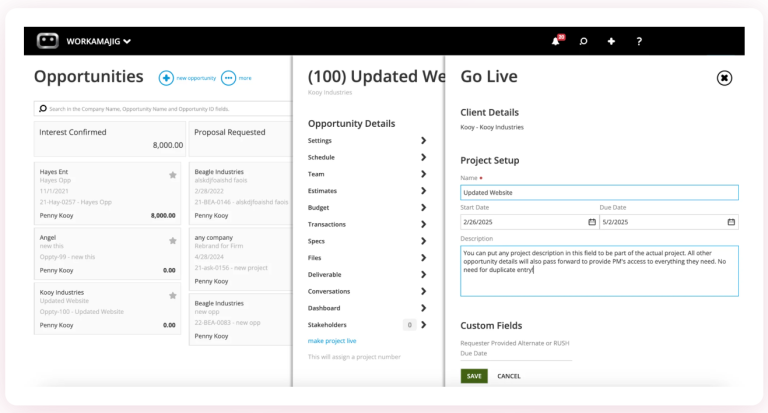Click the green SAVE button

[x=474, y=376]
